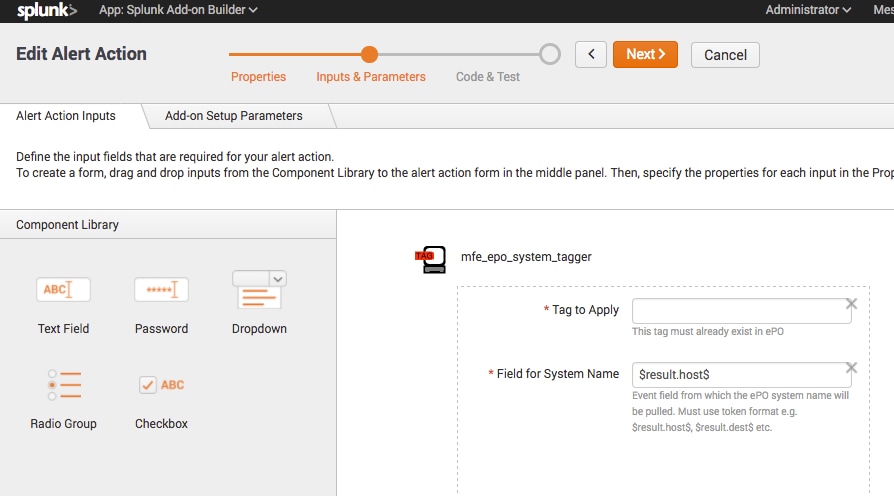Remove the Field for System Name input
894x496 pixels.
pos(851,368)
